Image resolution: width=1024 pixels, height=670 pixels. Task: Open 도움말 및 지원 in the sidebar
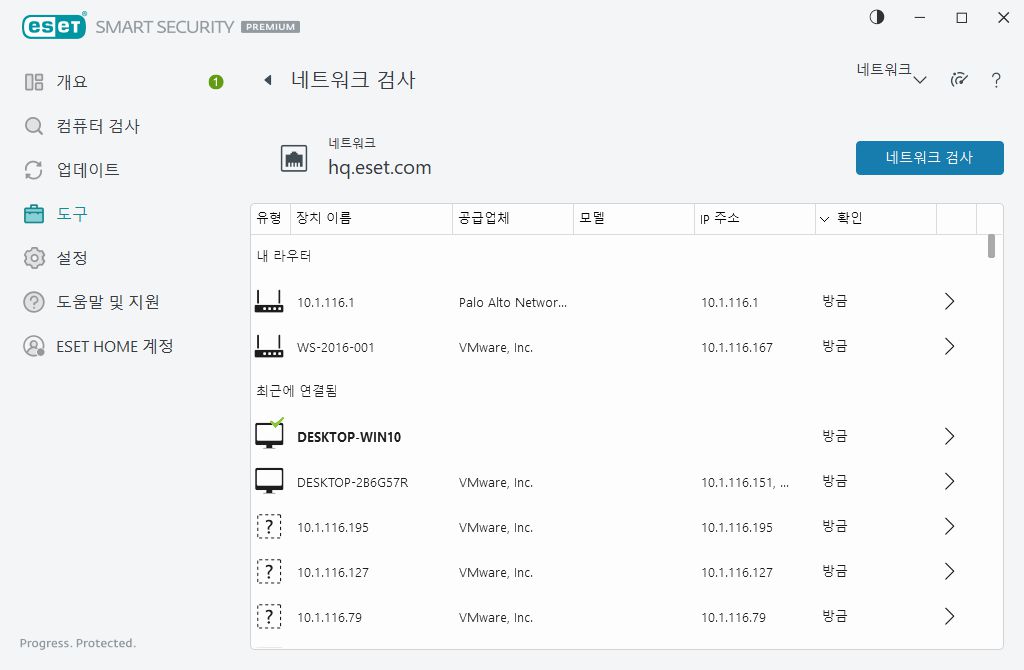pyautogui.click(x=32, y=302)
